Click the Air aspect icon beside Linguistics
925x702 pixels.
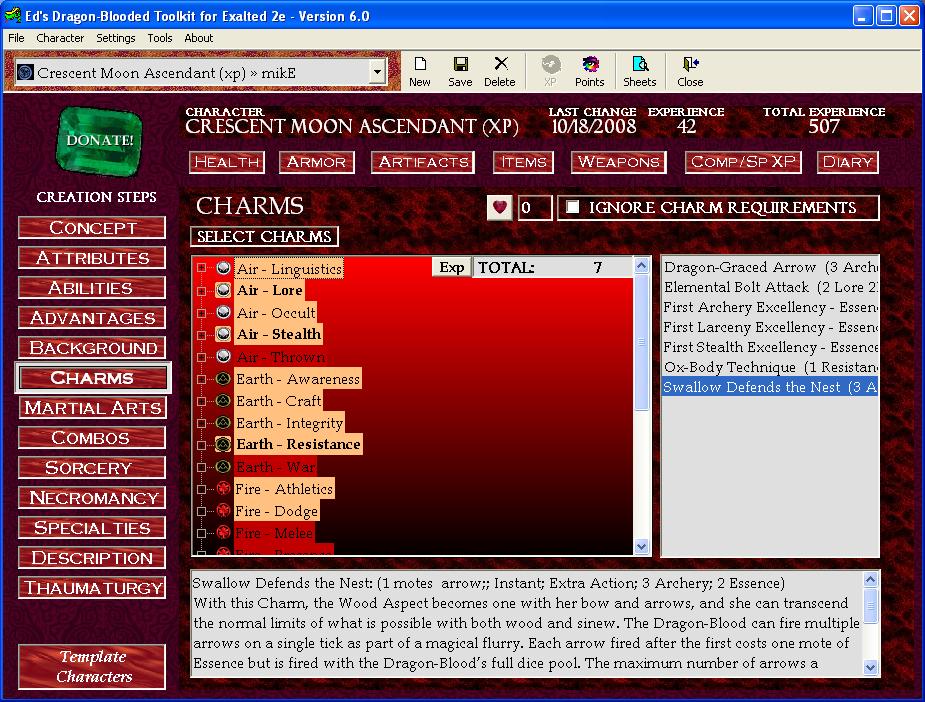click(x=223, y=268)
